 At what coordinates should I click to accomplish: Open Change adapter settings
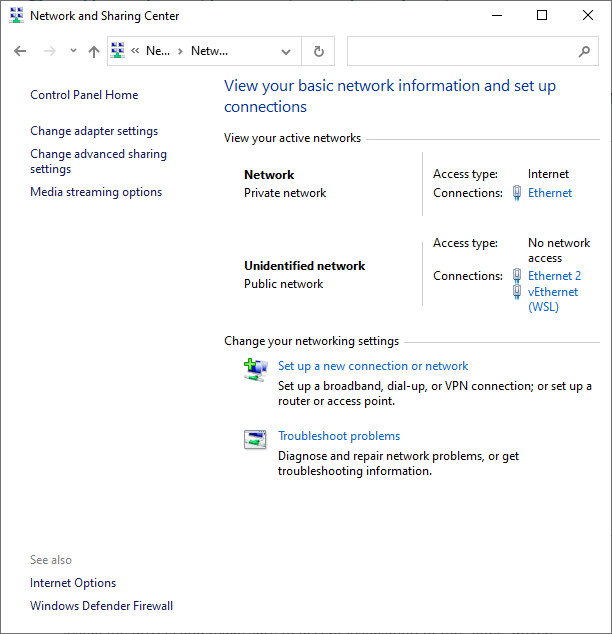[94, 131]
